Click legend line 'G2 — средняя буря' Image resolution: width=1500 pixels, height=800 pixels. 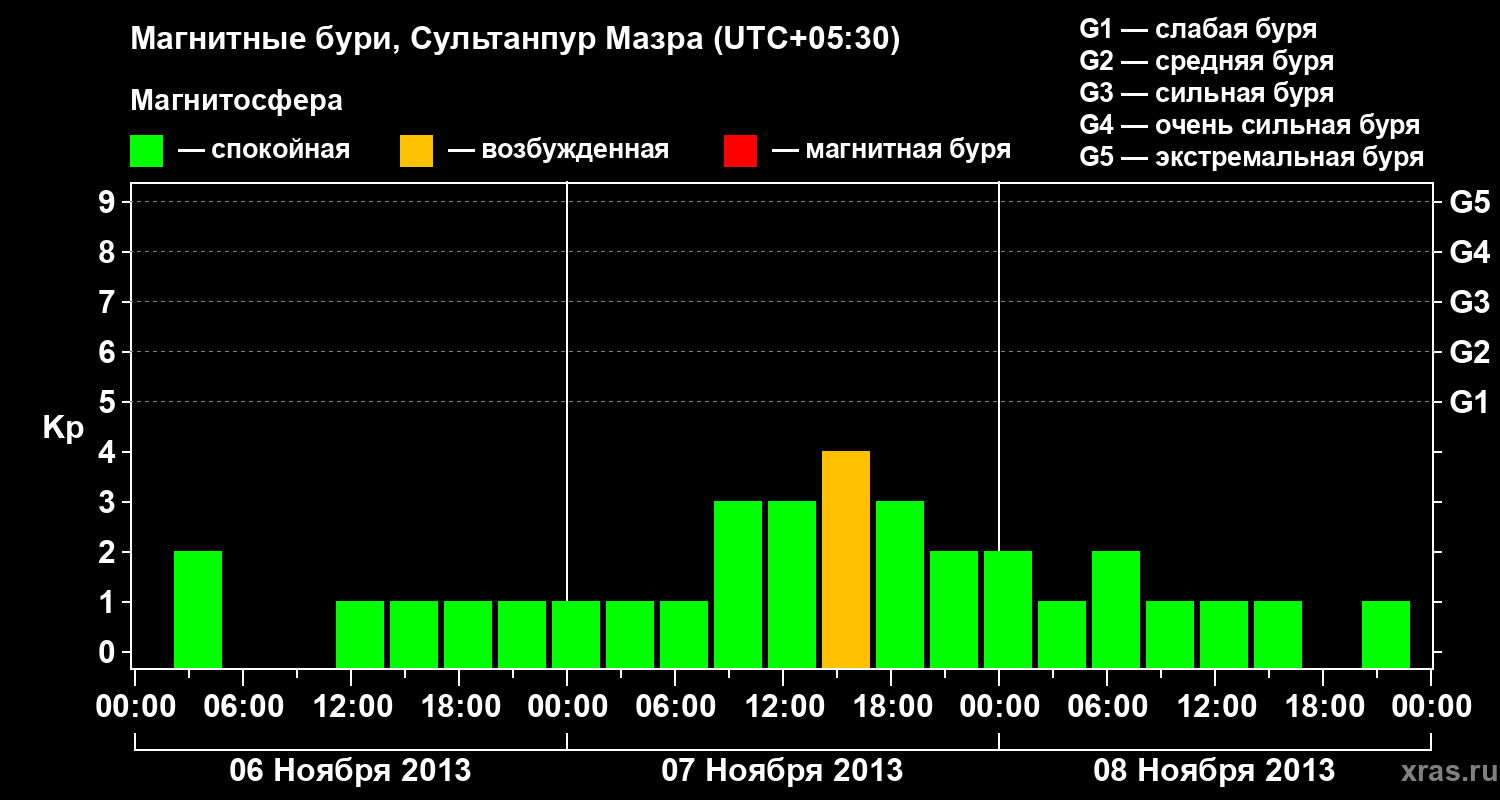point(1206,61)
